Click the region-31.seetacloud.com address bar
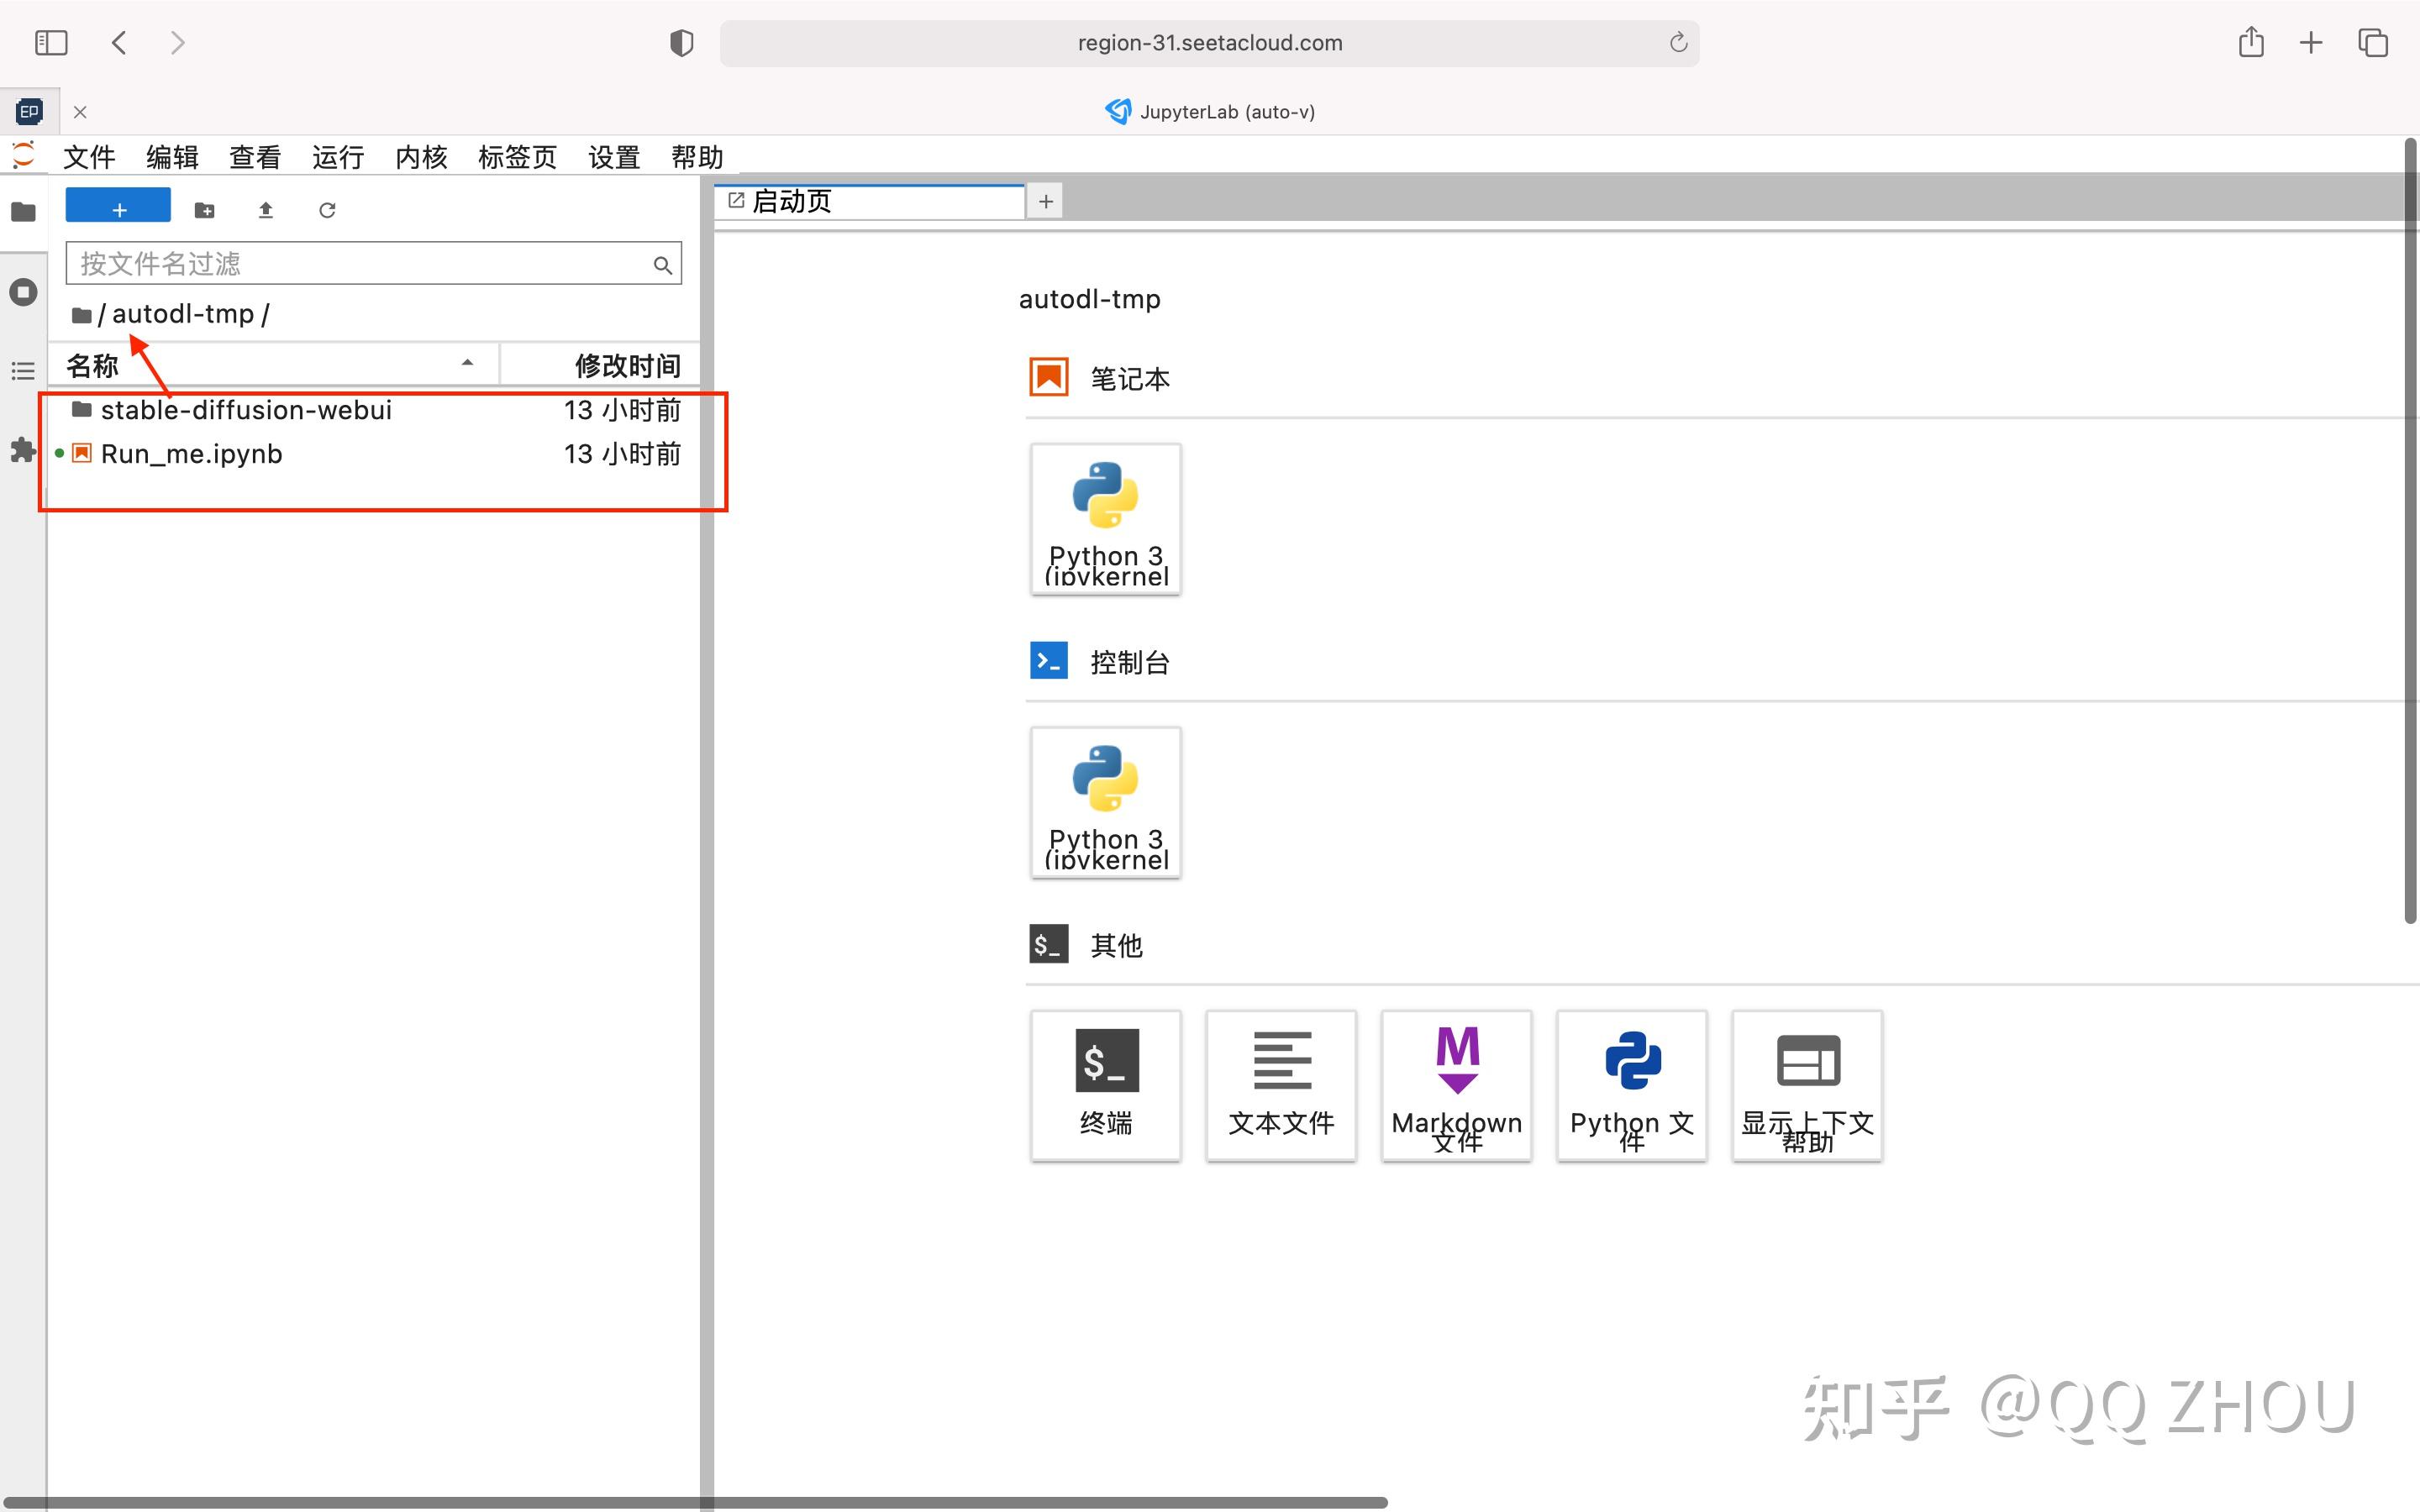 (1209, 43)
